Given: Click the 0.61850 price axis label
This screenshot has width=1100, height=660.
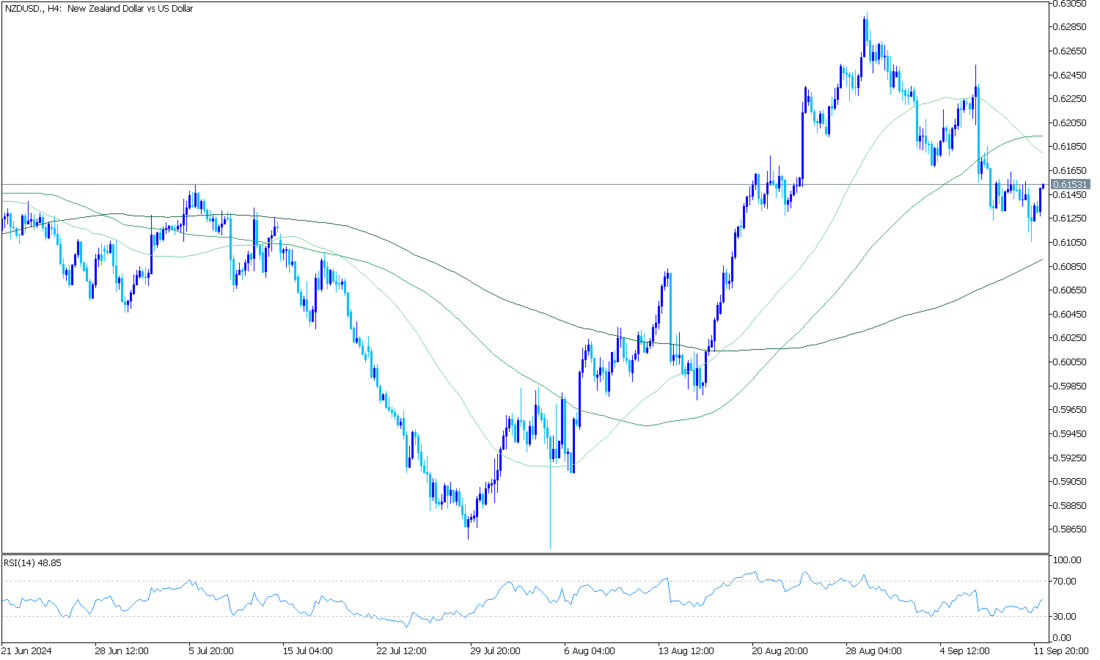Looking at the screenshot, I should 1070,147.
